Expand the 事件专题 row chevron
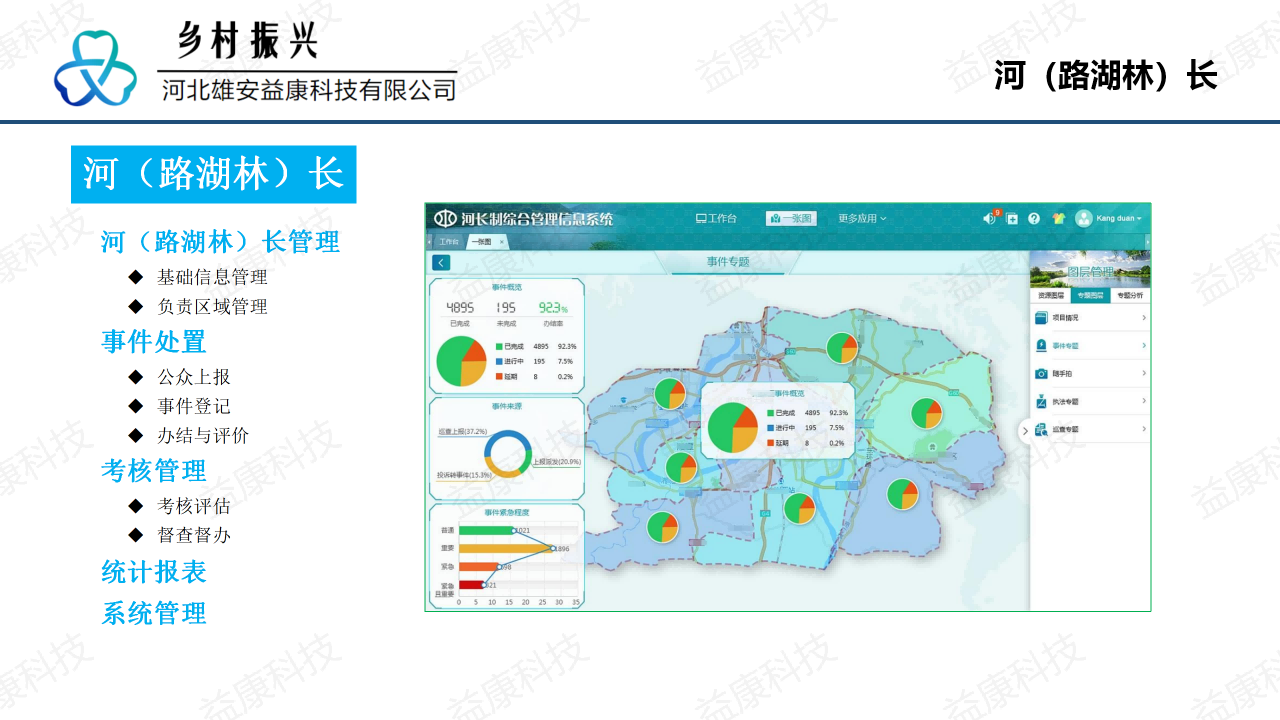Image resolution: width=1280 pixels, height=720 pixels. [x=1144, y=346]
